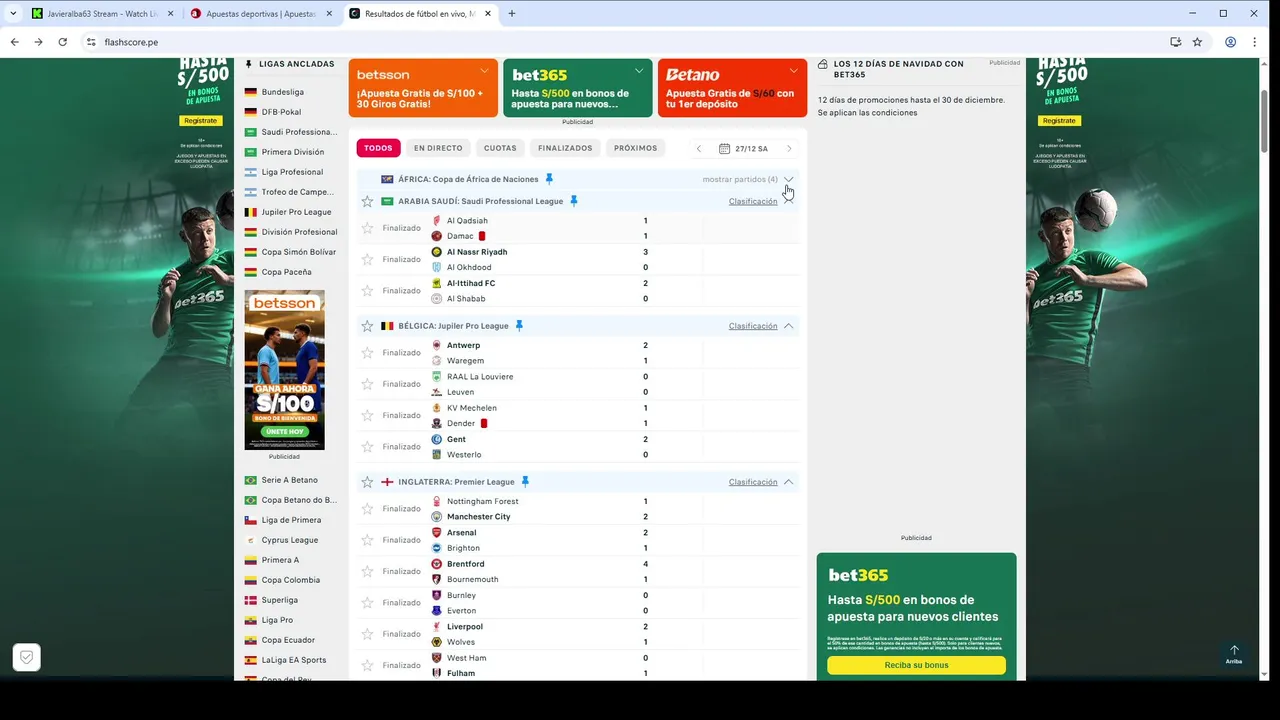1280x720 pixels.
Task: Favorite the Jupiter Pro League header star
Action: [367, 326]
